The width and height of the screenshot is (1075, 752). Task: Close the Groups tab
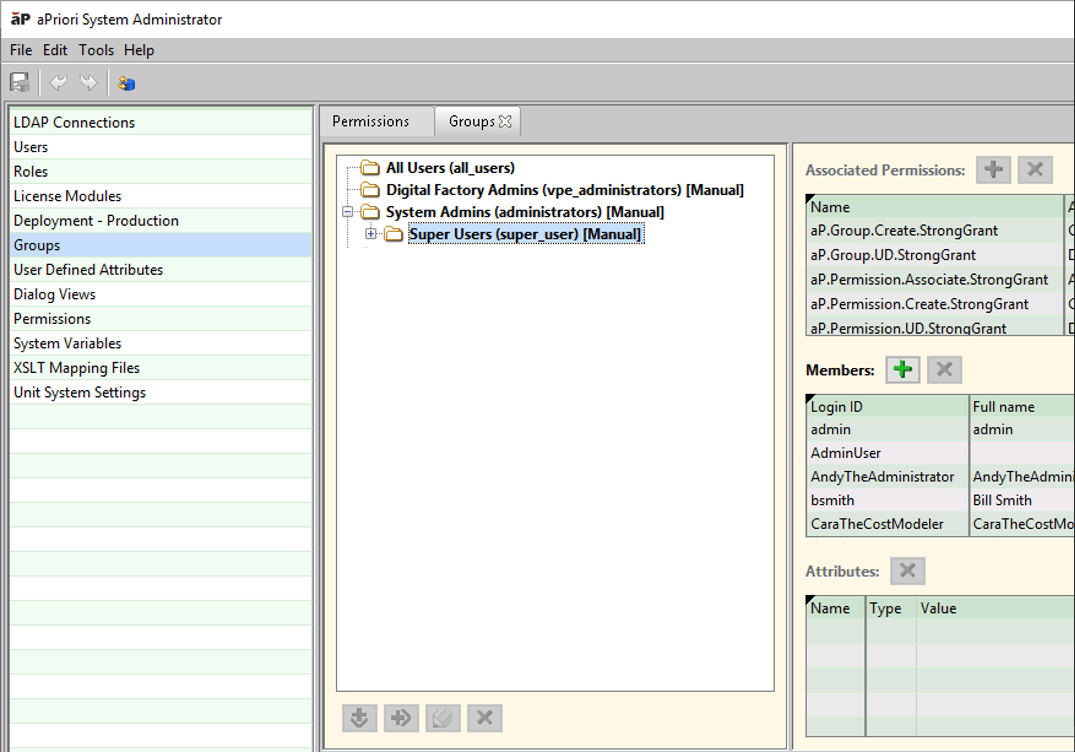(505, 121)
